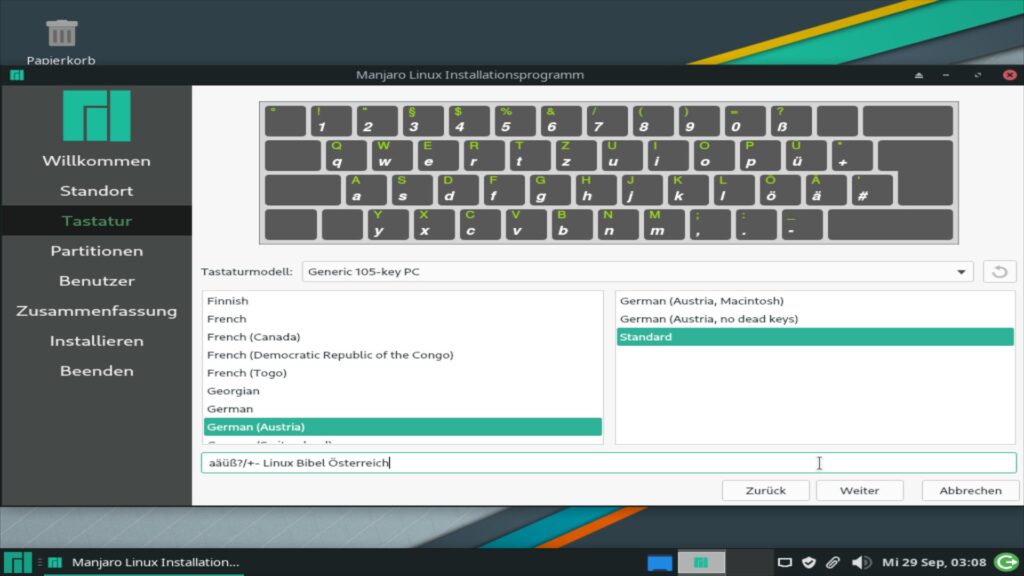Go to the Installieren step
Image resolution: width=1024 pixels, height=576 pixels.
pos(97,341)
